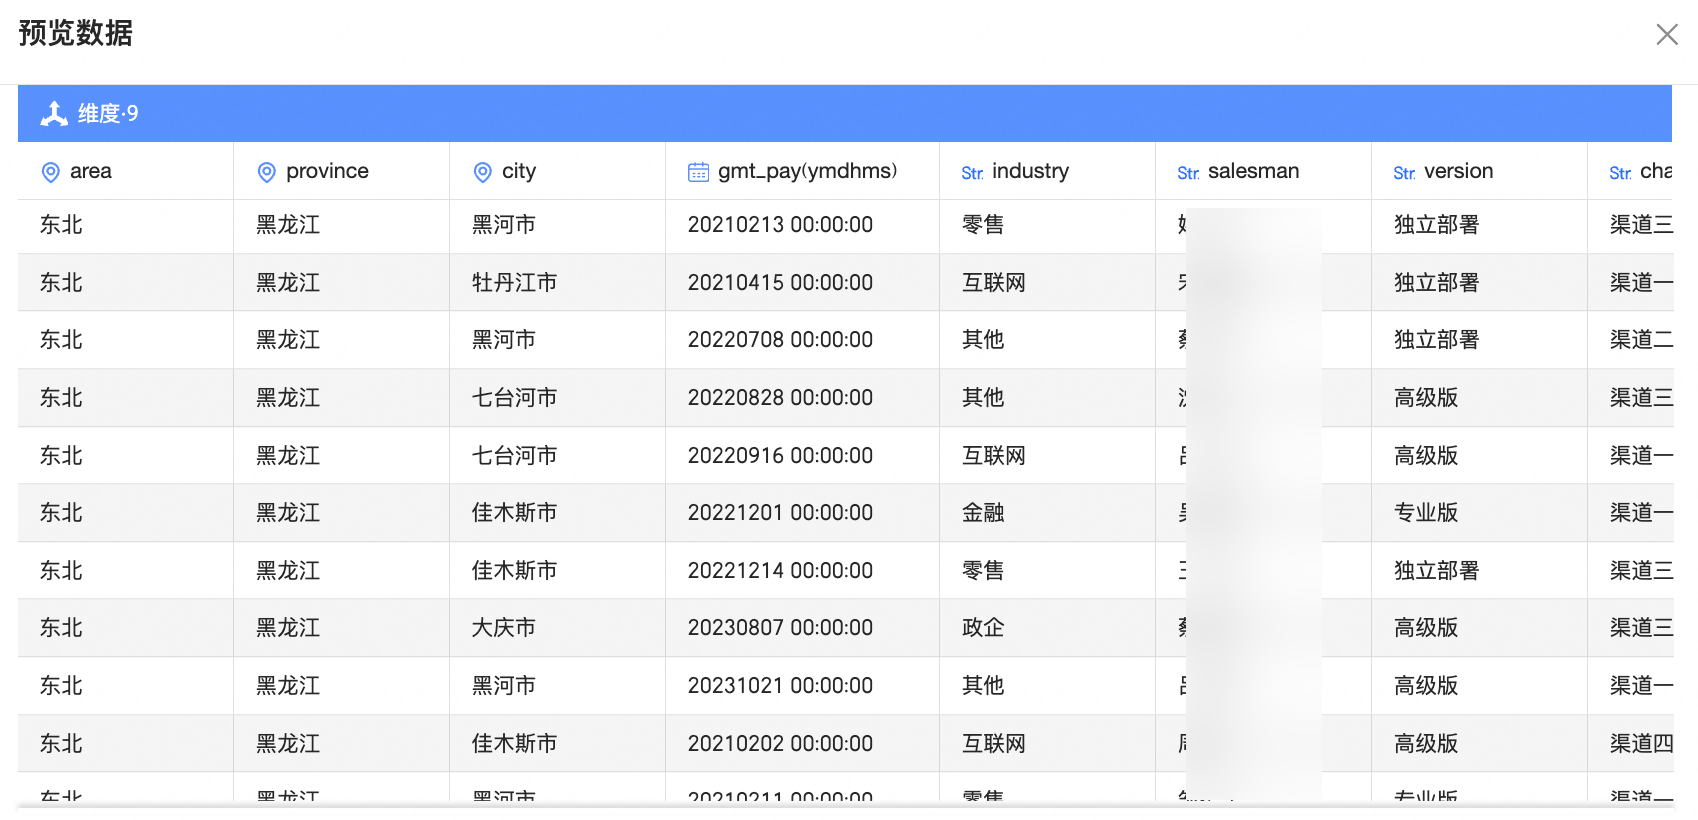Image resolution: width=1698 pixels, height=820 pixels.
Task: Click 其他 in the 20220708 row
Action: 983,340
